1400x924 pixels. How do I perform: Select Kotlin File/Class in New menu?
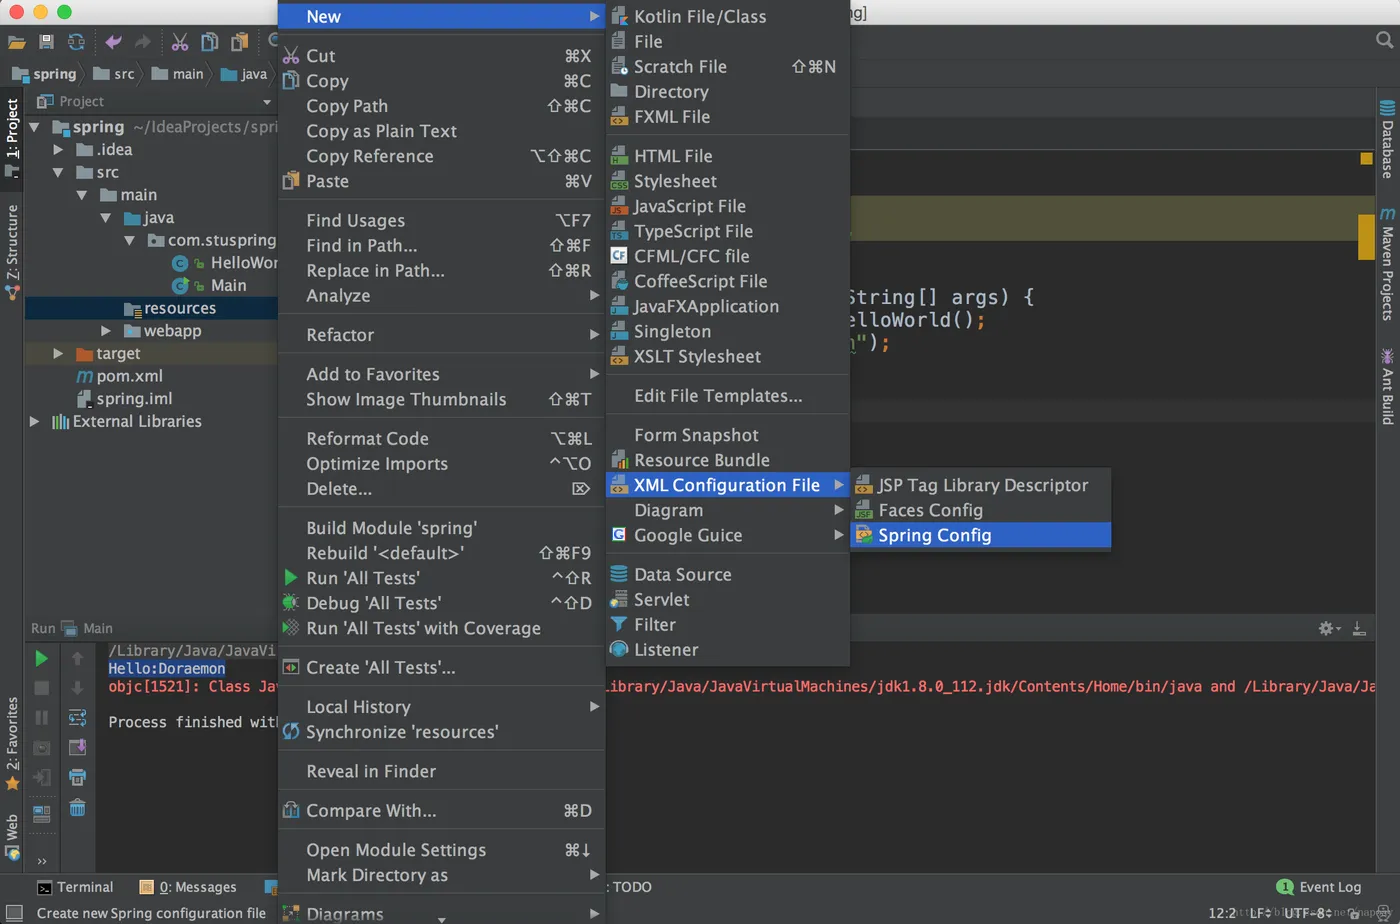(x=728, y=16)
